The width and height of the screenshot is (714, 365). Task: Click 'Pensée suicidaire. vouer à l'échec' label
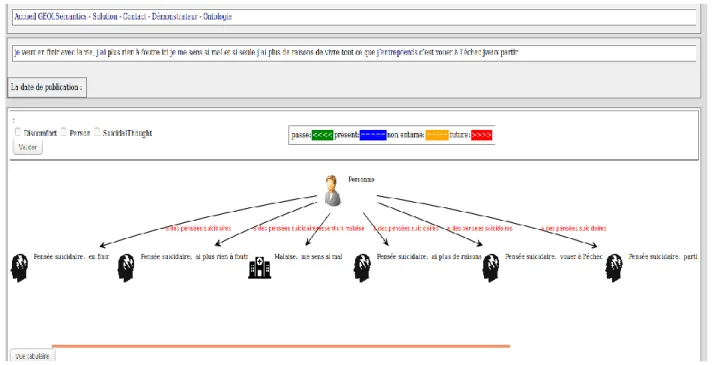pos(554,257)
